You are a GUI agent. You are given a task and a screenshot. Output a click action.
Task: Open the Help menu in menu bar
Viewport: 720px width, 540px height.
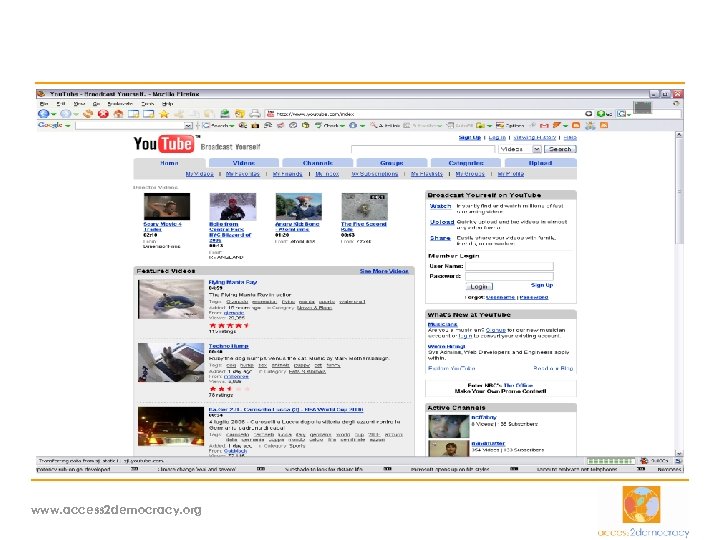(x=168, y=104)
